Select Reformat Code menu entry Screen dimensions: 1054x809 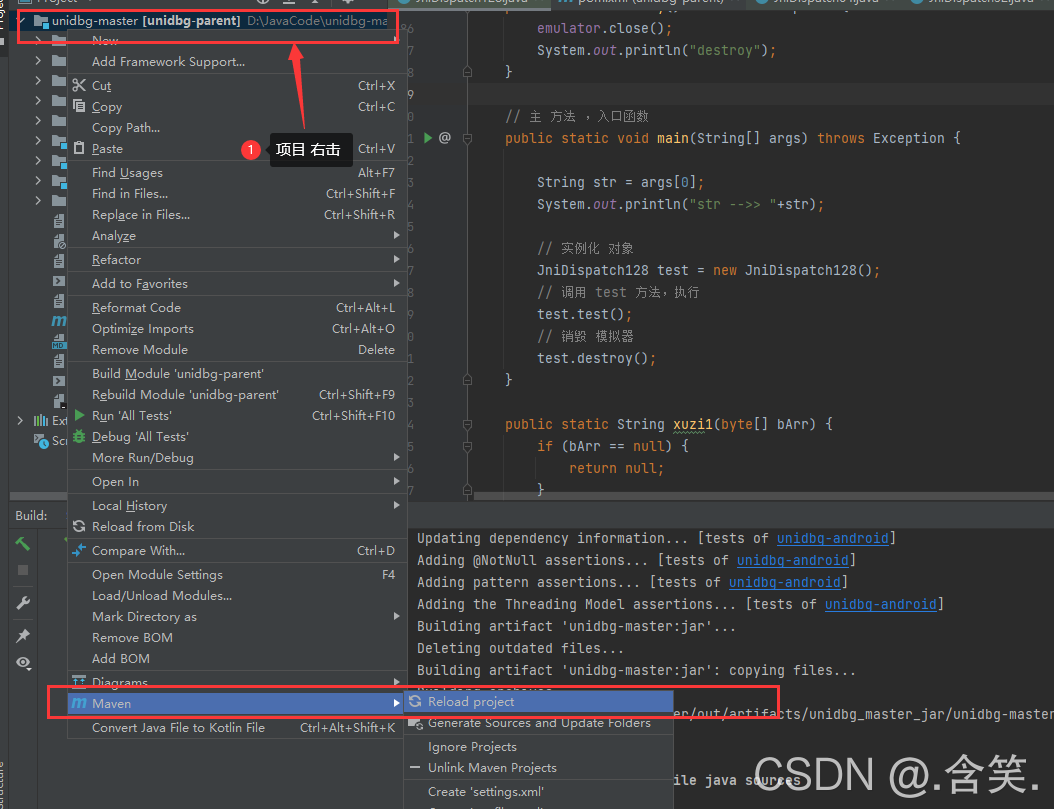(238, 307)
